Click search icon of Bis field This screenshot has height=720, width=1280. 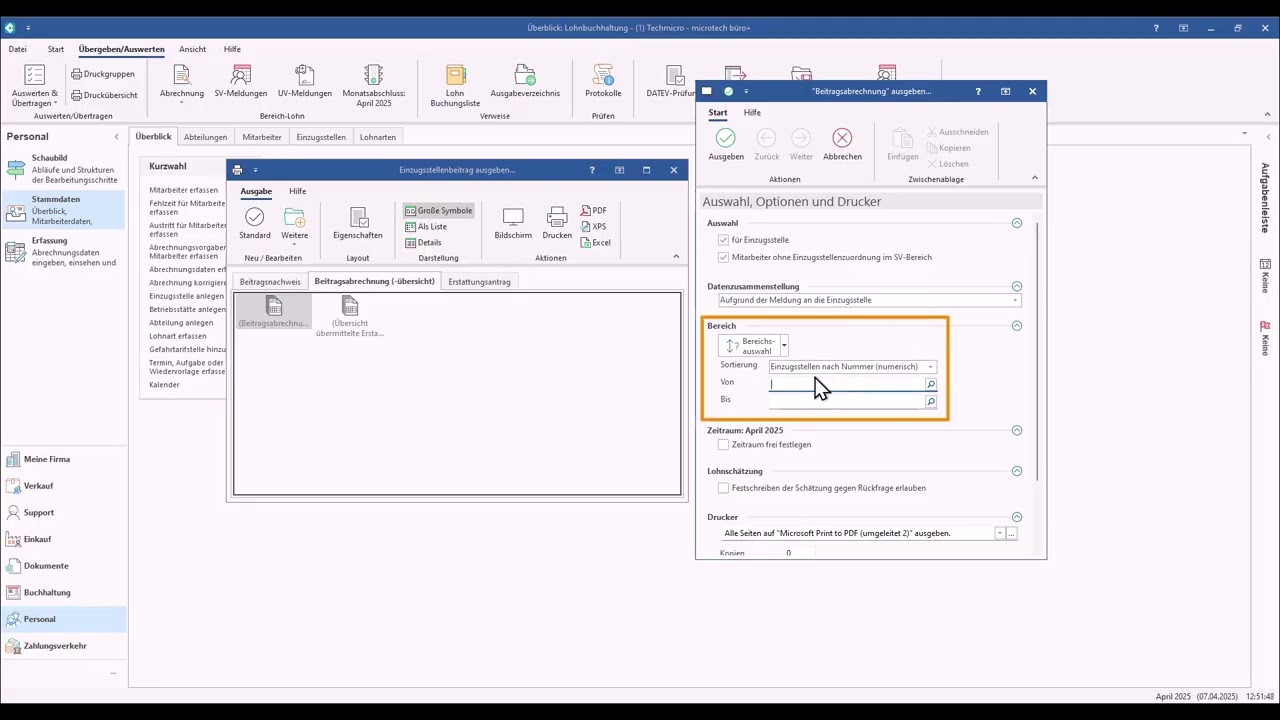pos(931,402)
